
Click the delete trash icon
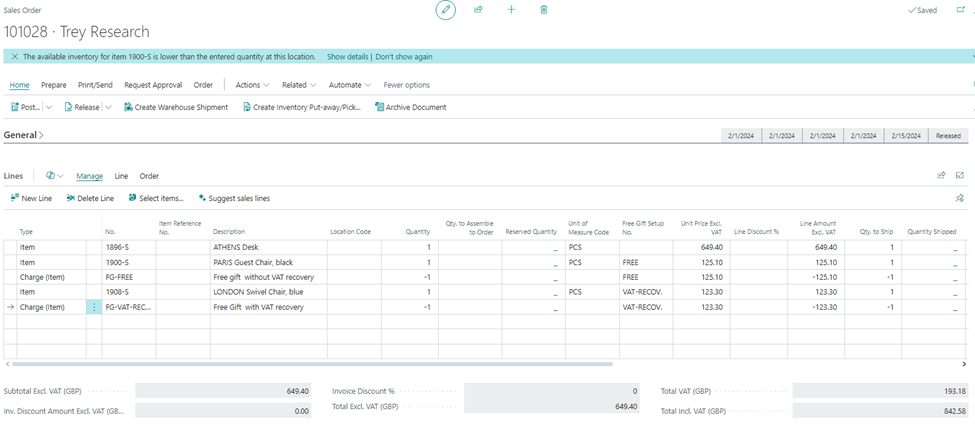544,10
